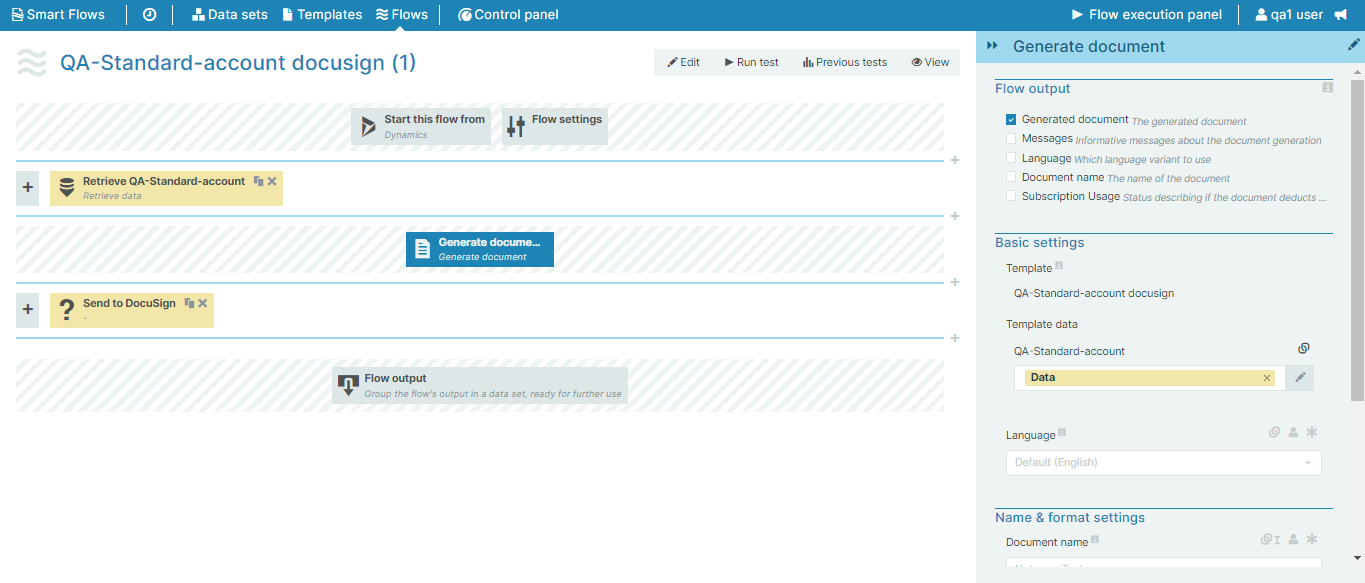Open the Default (English) language dropdown
Screen dimensions: 1365x583
1163,462
